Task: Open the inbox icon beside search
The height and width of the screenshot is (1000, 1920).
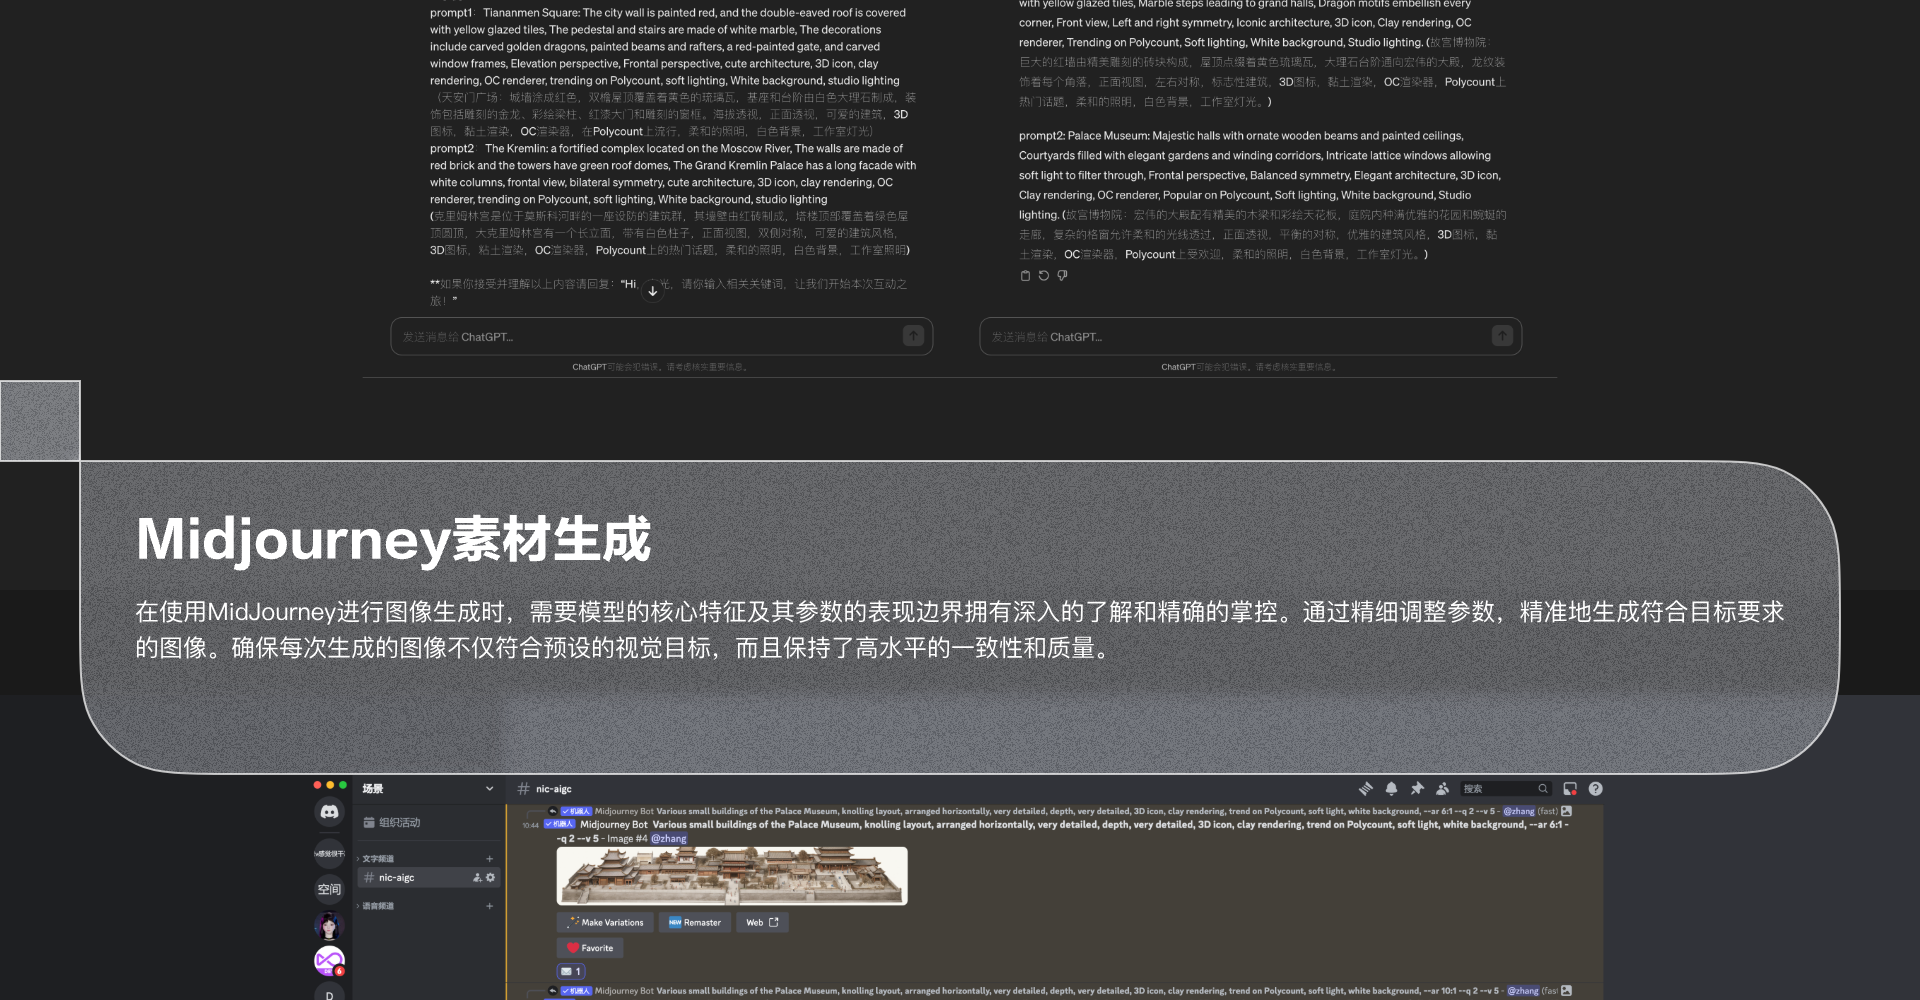Action: pyautogui.click(x=1570, y=789)
